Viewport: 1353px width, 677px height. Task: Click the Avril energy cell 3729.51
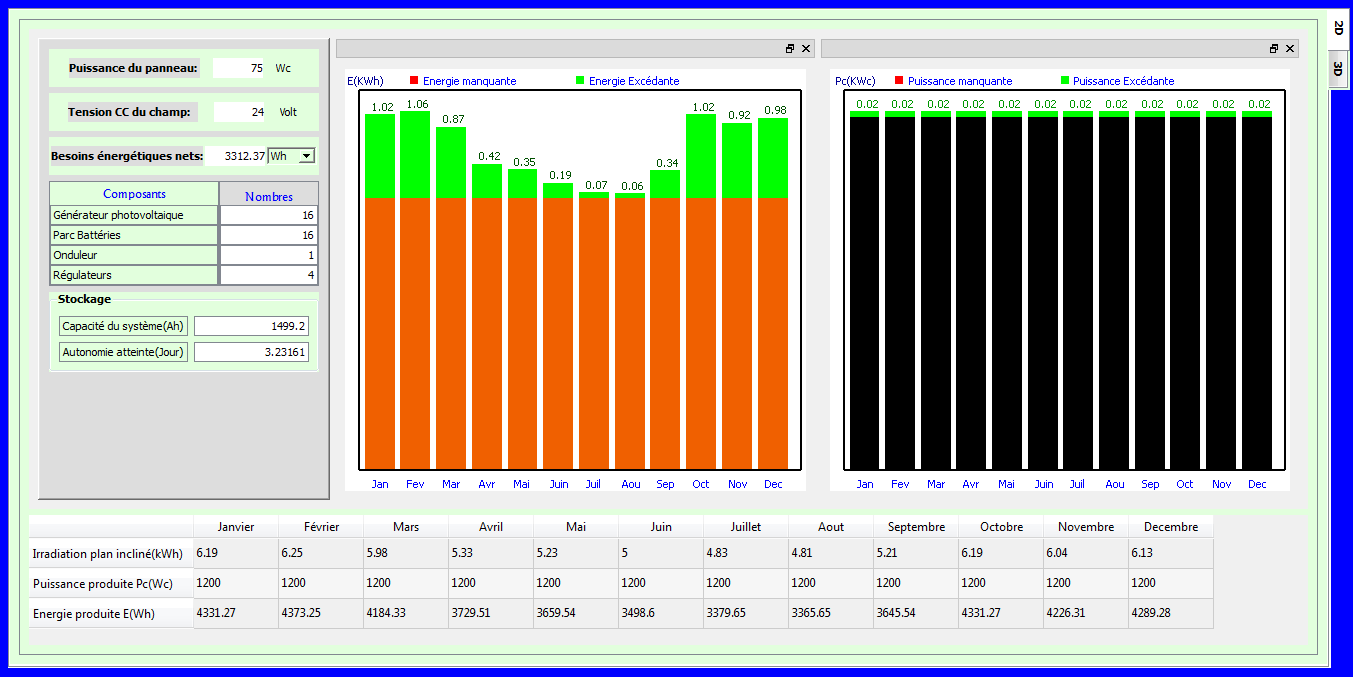491,613
